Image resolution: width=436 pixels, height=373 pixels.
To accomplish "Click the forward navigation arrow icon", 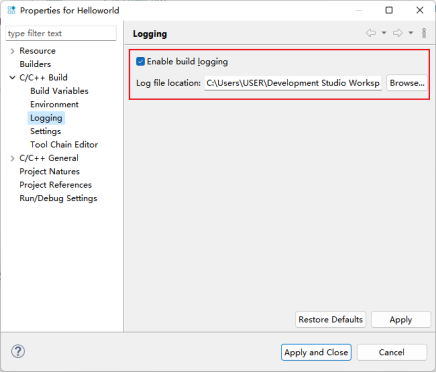I will coord(397,33).
